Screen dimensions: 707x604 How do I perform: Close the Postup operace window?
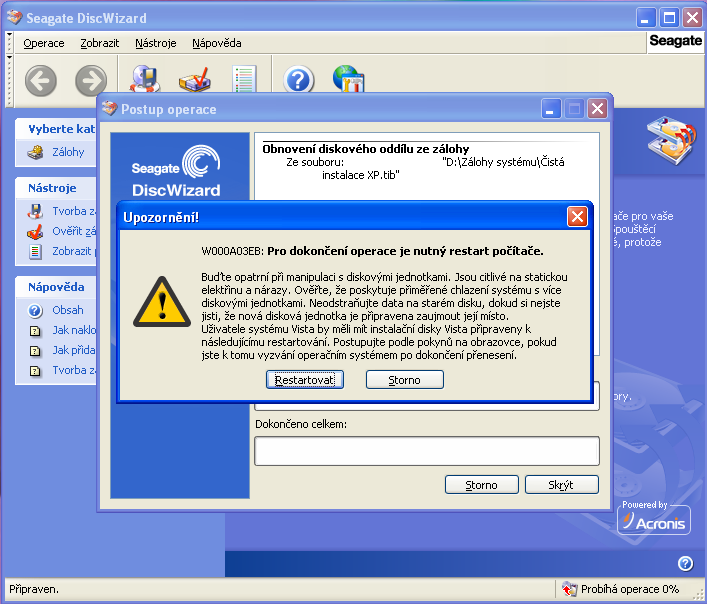tap(597, 109)
